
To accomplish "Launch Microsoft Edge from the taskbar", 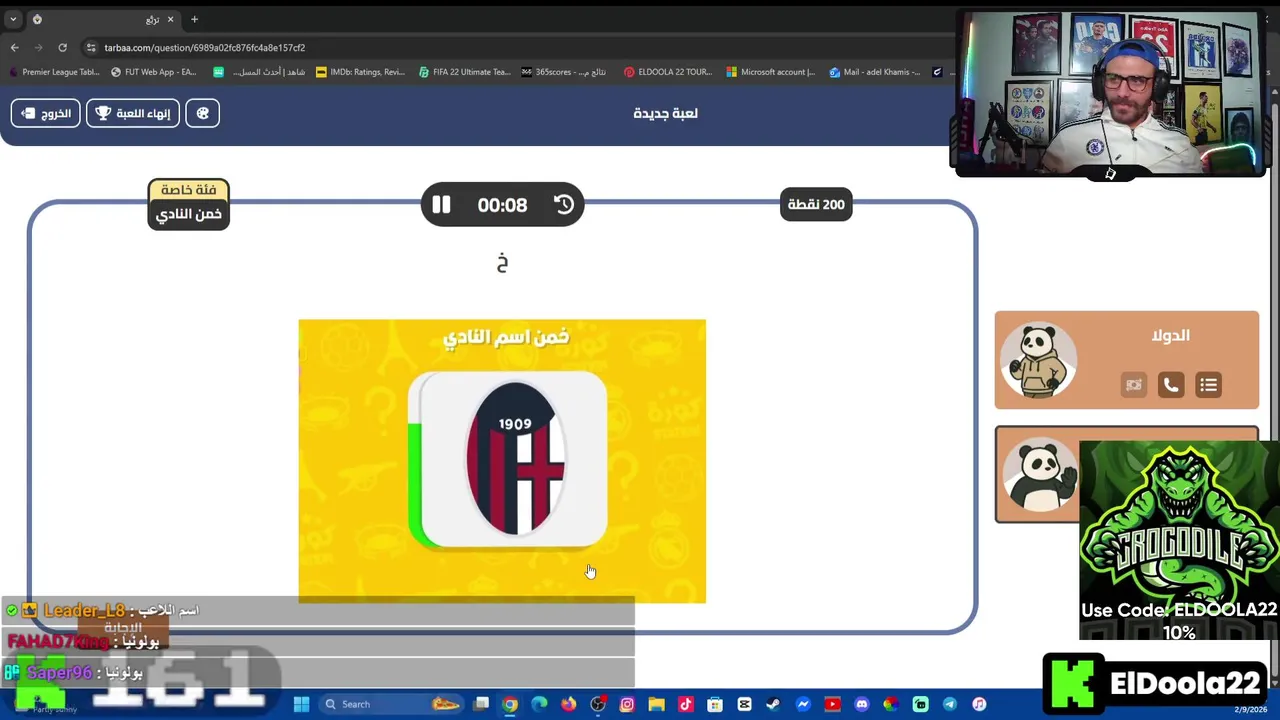I will 539,704.
